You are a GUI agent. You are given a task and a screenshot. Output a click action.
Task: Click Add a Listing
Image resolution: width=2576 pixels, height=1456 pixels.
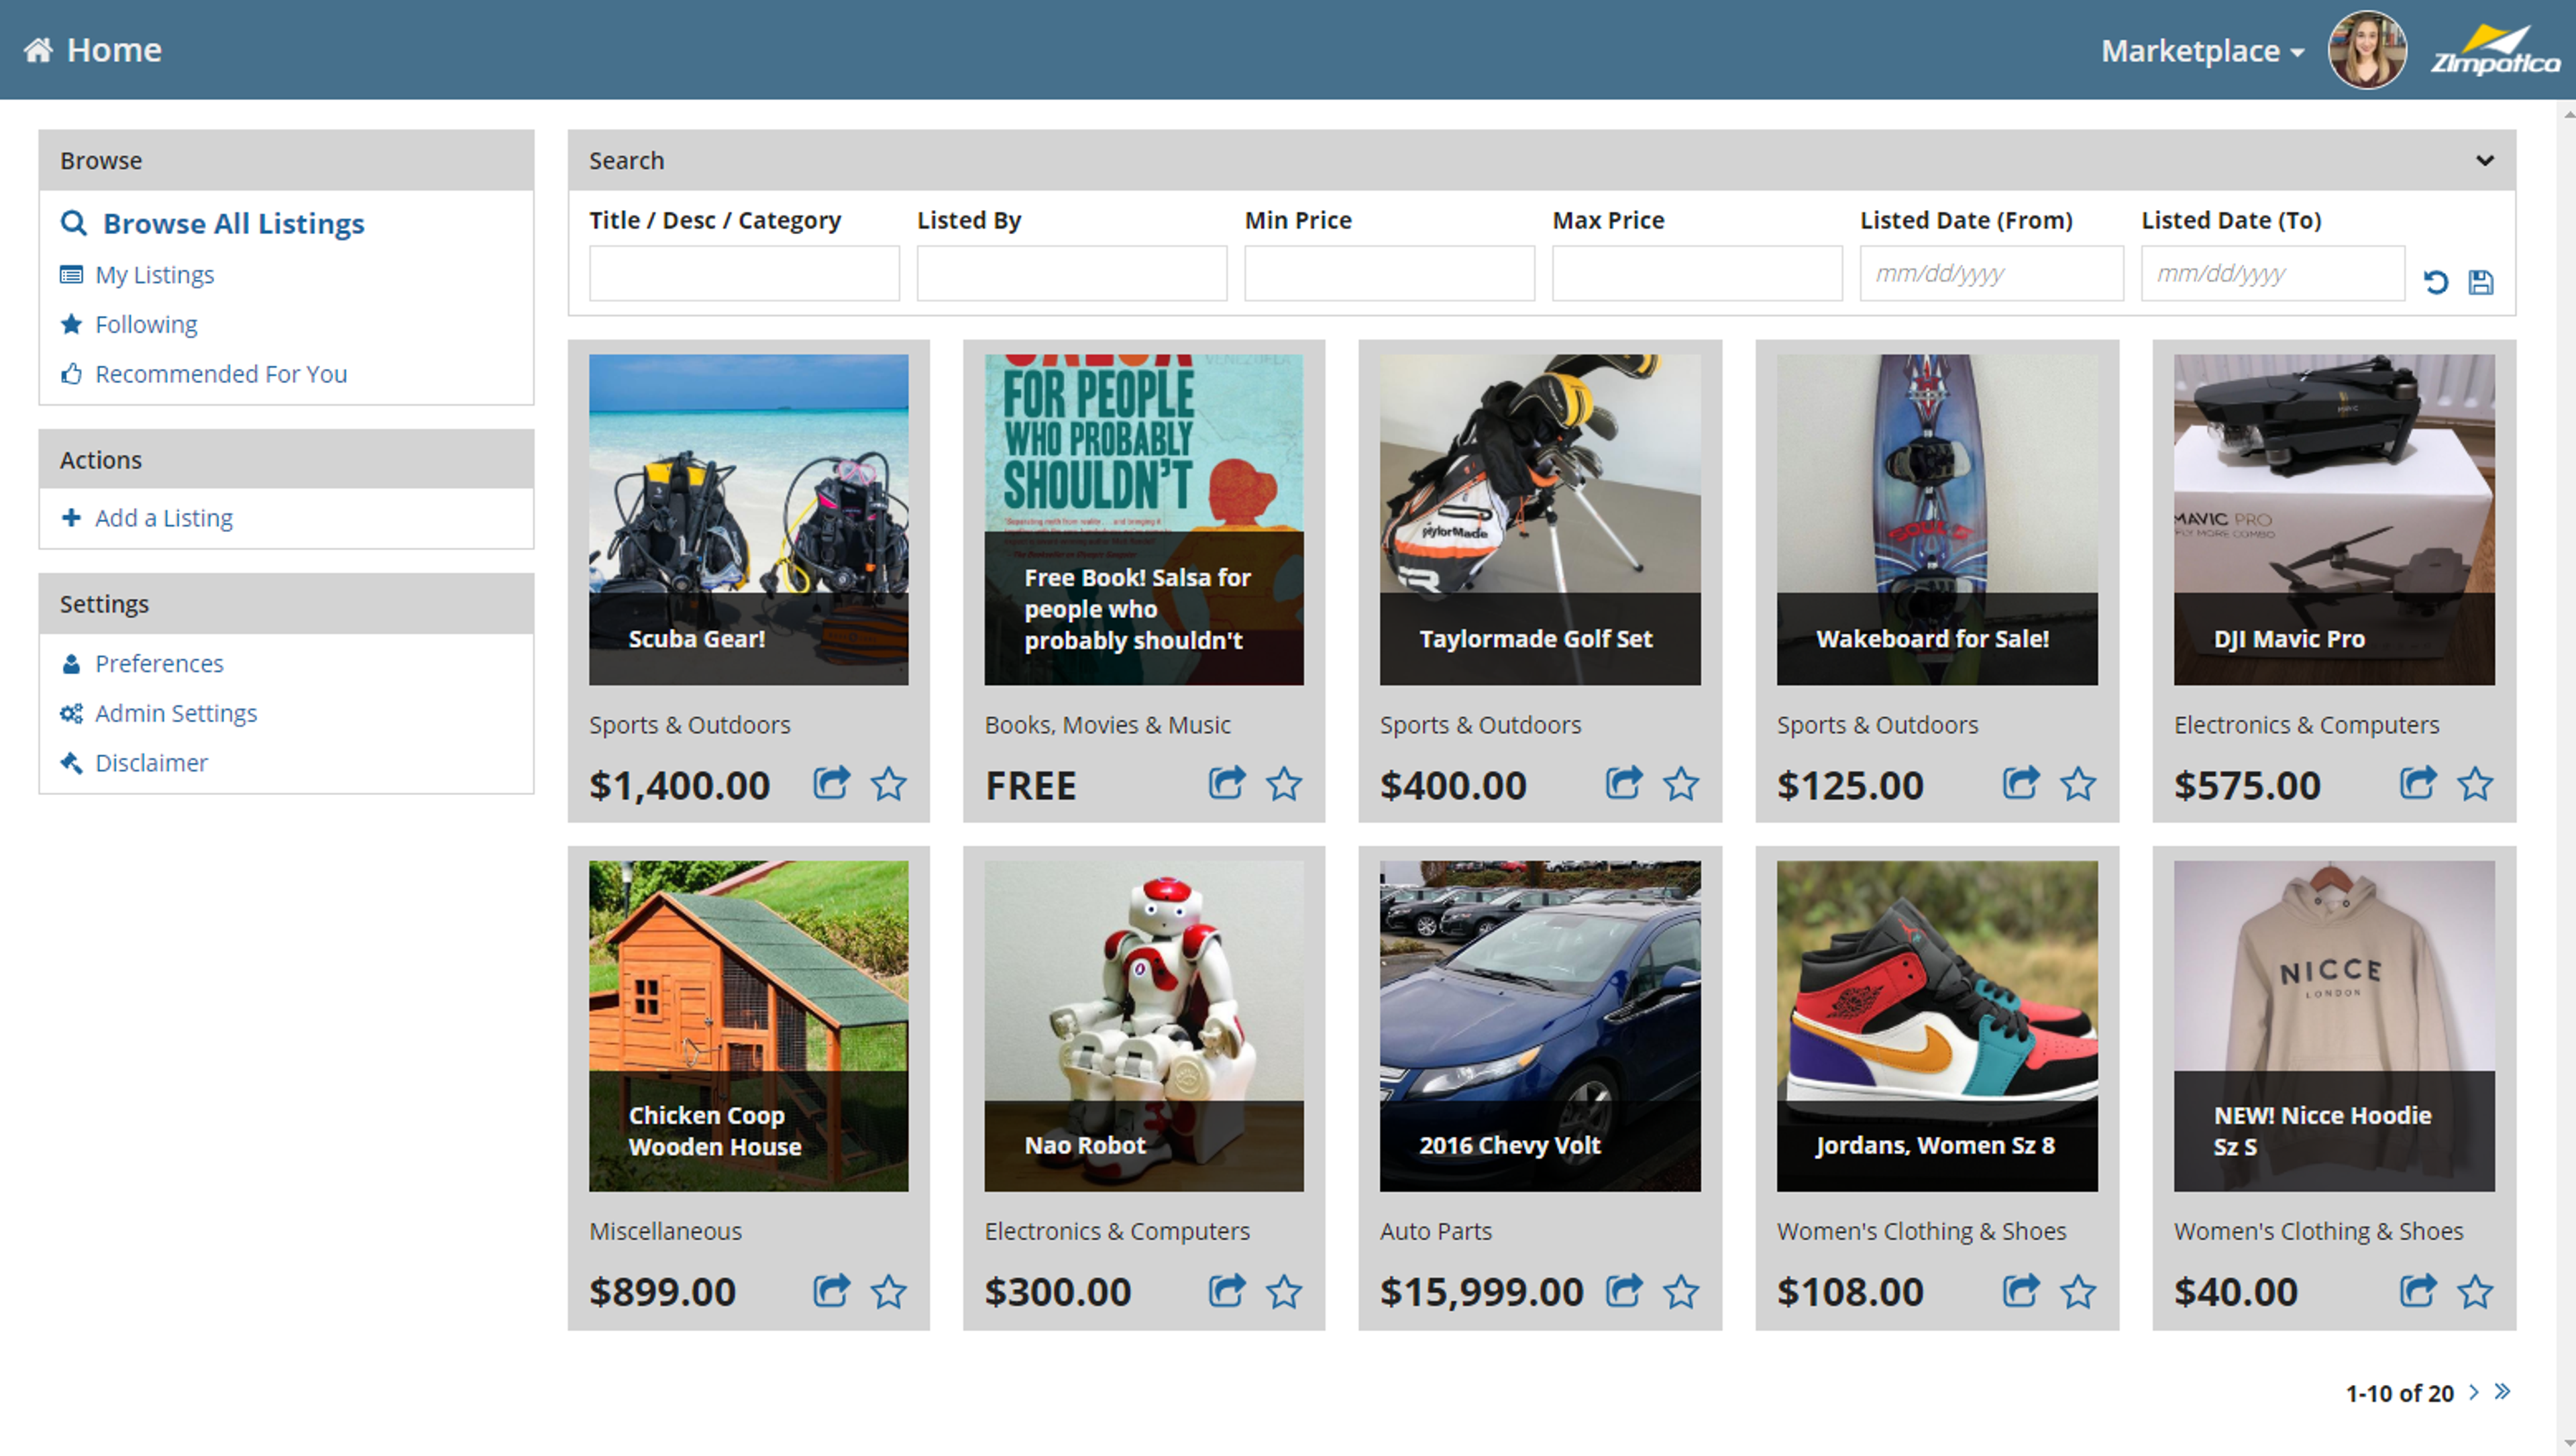coord(147,518)
